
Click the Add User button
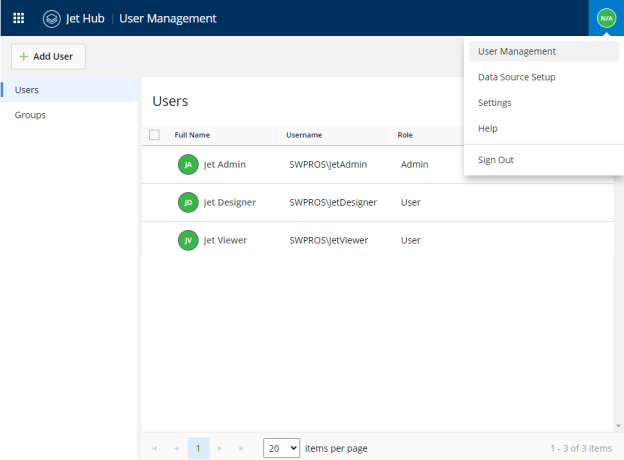(x=48, y=57)
